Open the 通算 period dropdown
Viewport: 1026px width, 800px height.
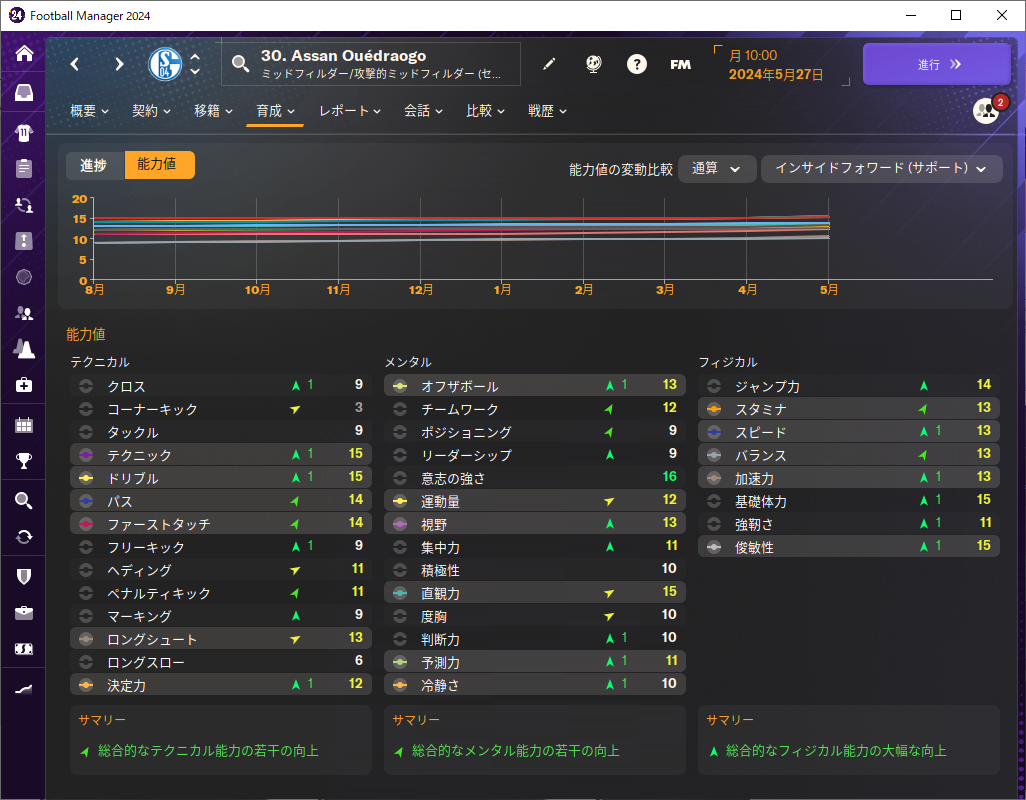point(716,169)
